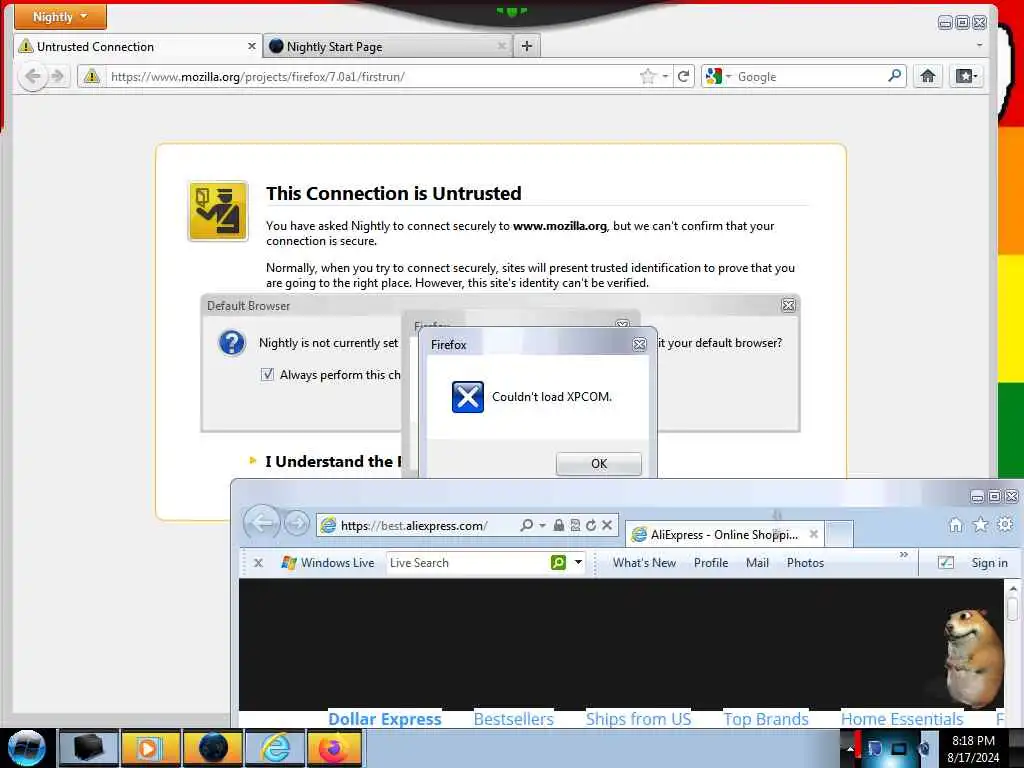This screenshot has width=1024, height=768.
Task: Open the Home Essentials link
Action: 902,718
